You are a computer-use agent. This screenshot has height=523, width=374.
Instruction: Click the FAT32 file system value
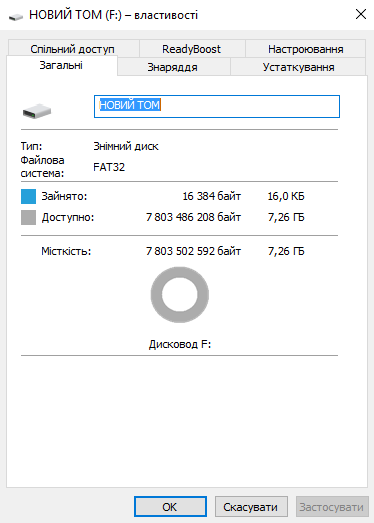click(109, 167)
